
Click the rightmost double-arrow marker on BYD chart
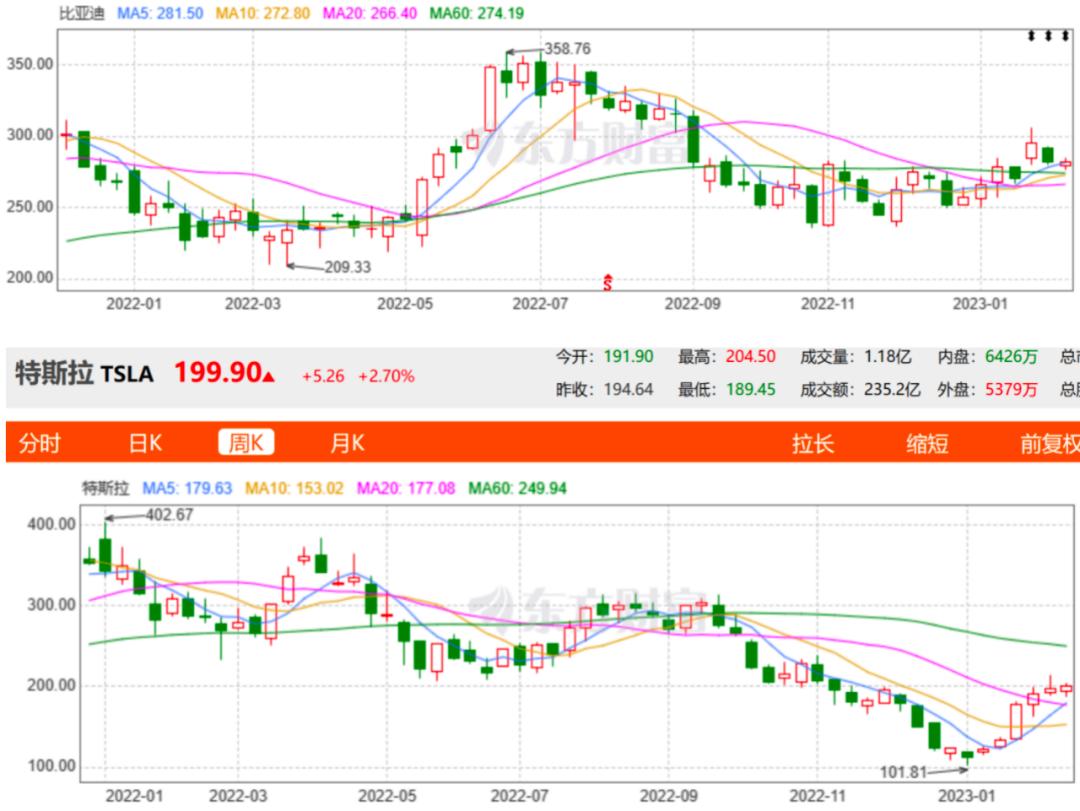(1066, 35)
